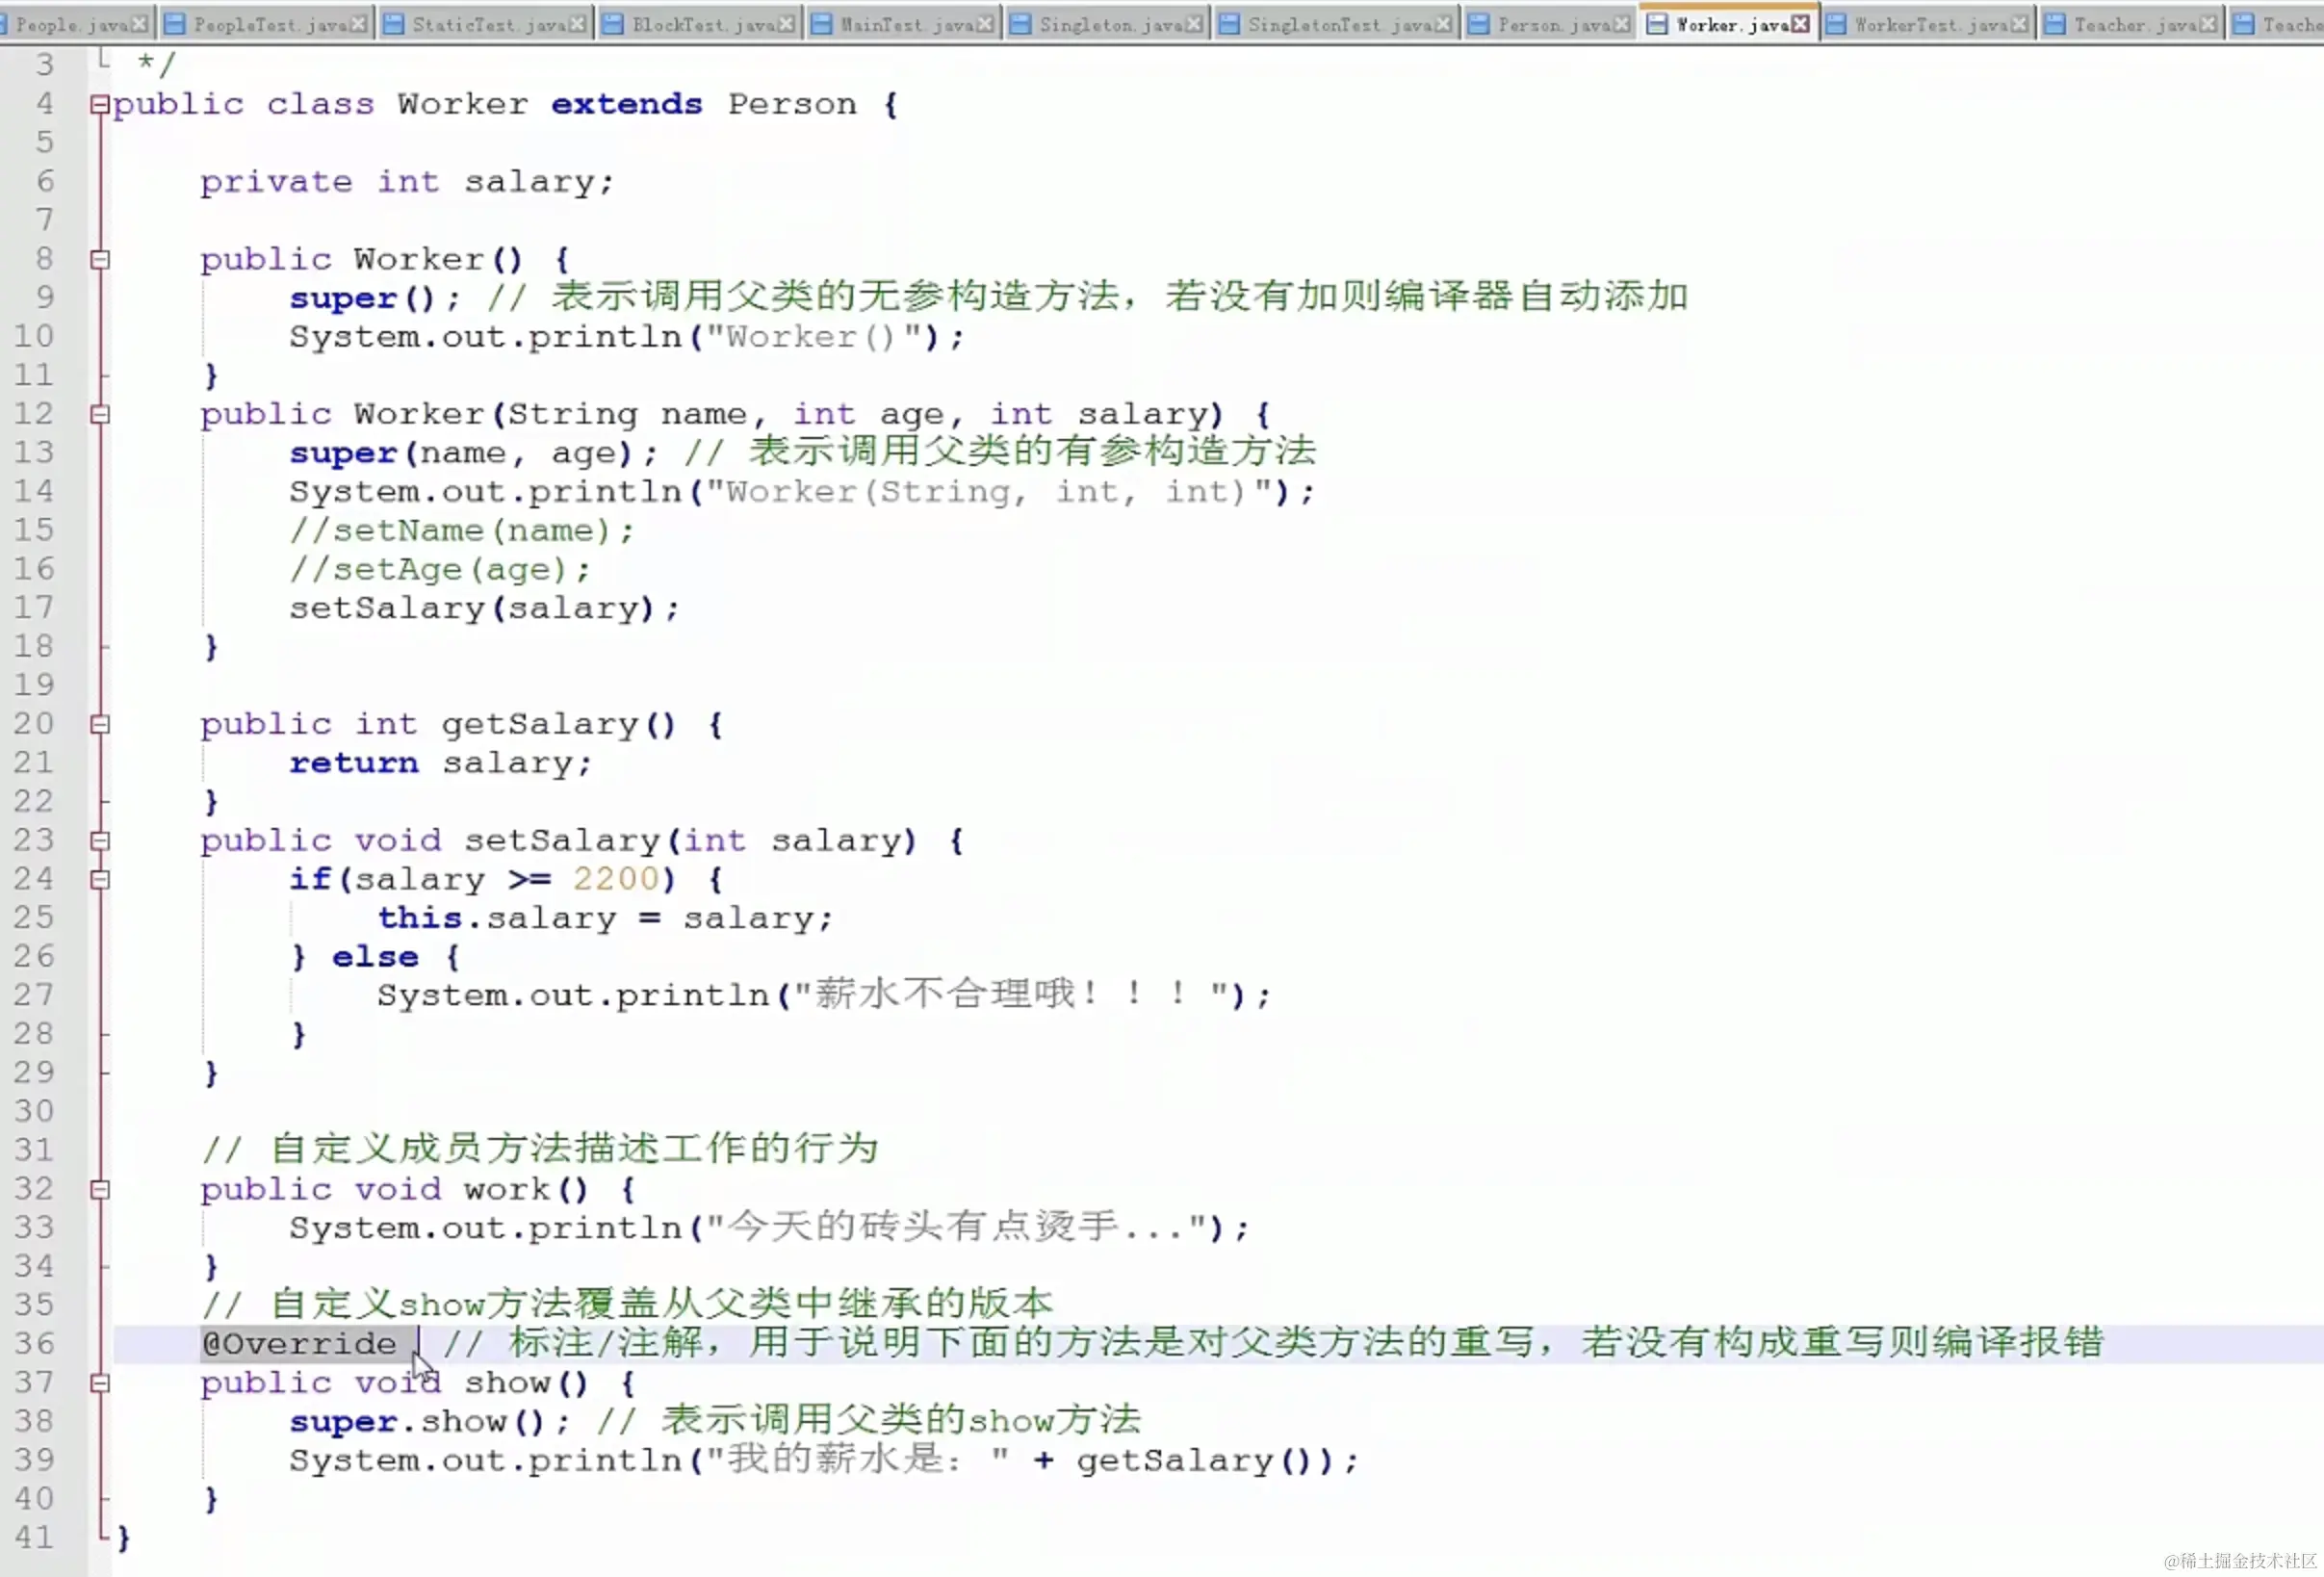This screenshot has width=2324, height=1577.
Task: Close the MainTest.java tab
Action: pyautogui.click(x=985, y=25)
